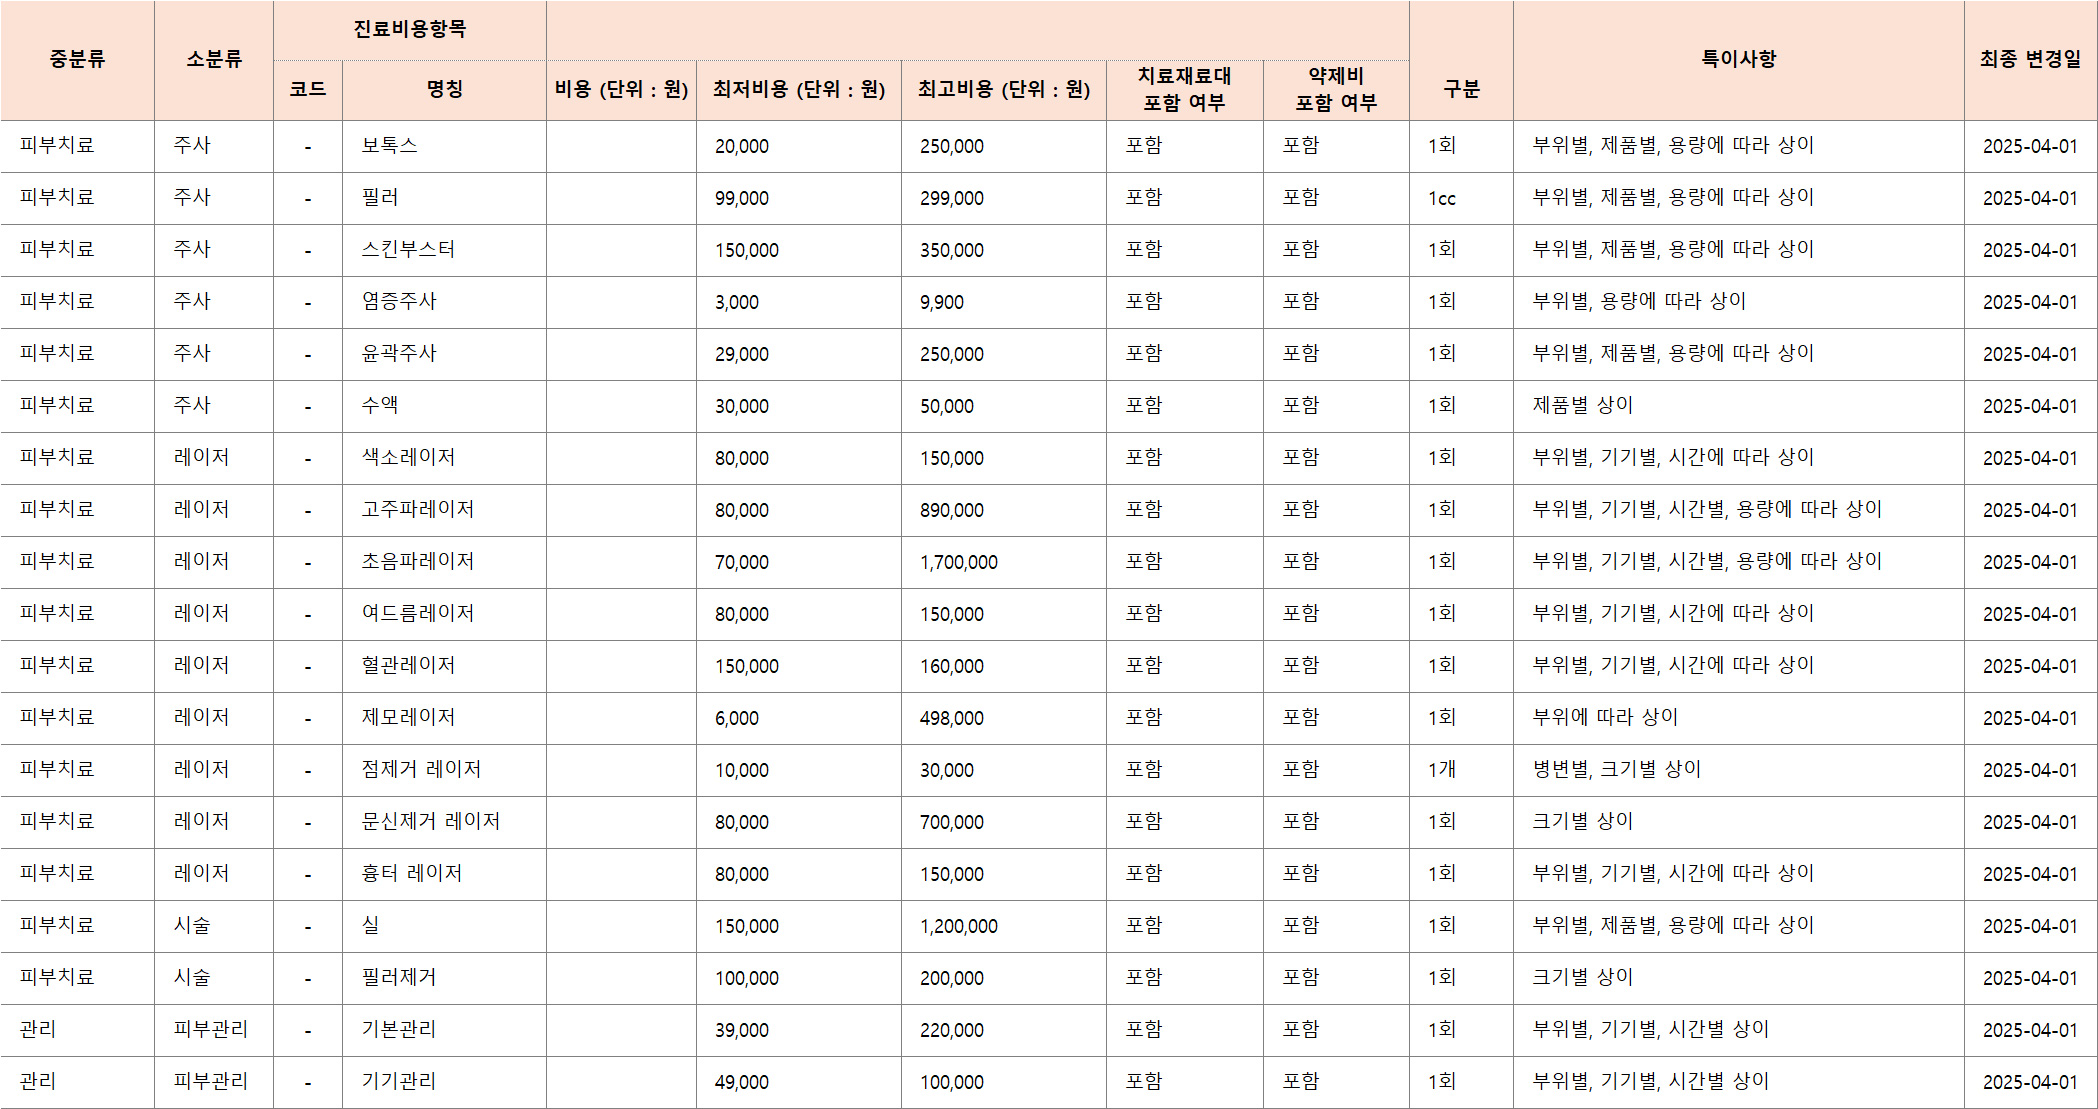Screen dimensions: 2098x1109
Task: Click the 소분류 column header
Action: coord(214,60)
